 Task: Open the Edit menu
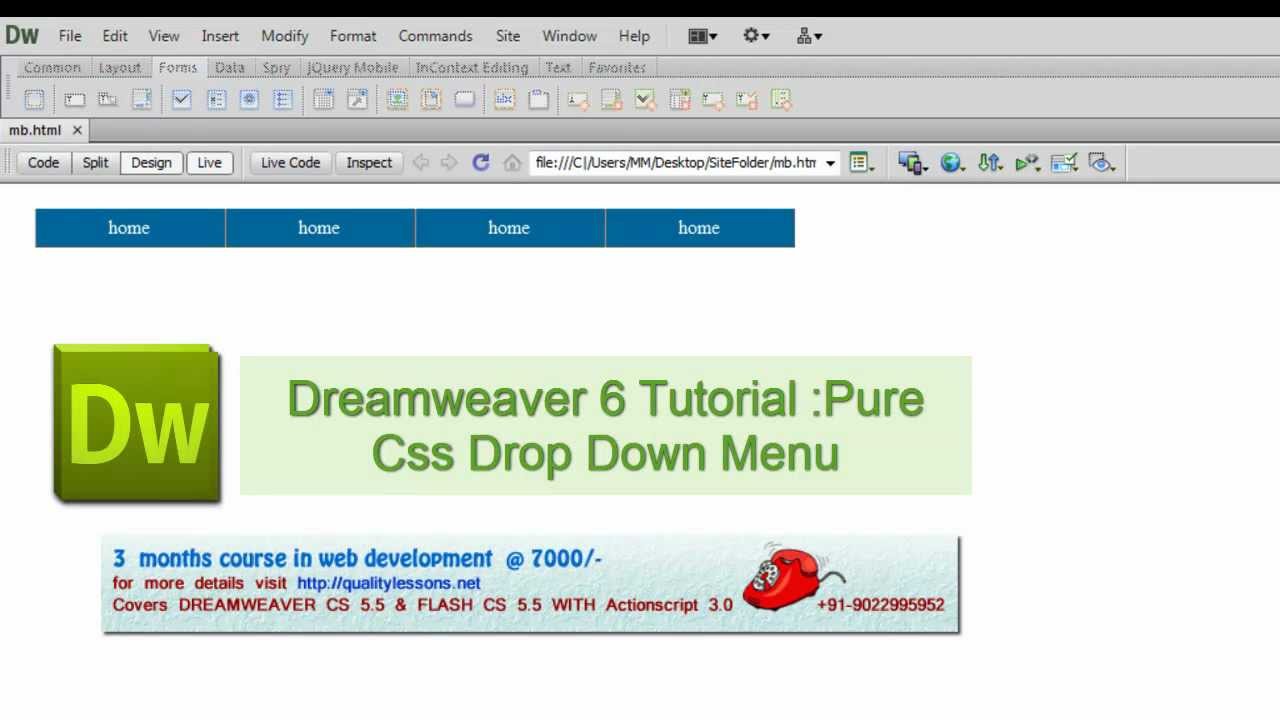(115, 36)
